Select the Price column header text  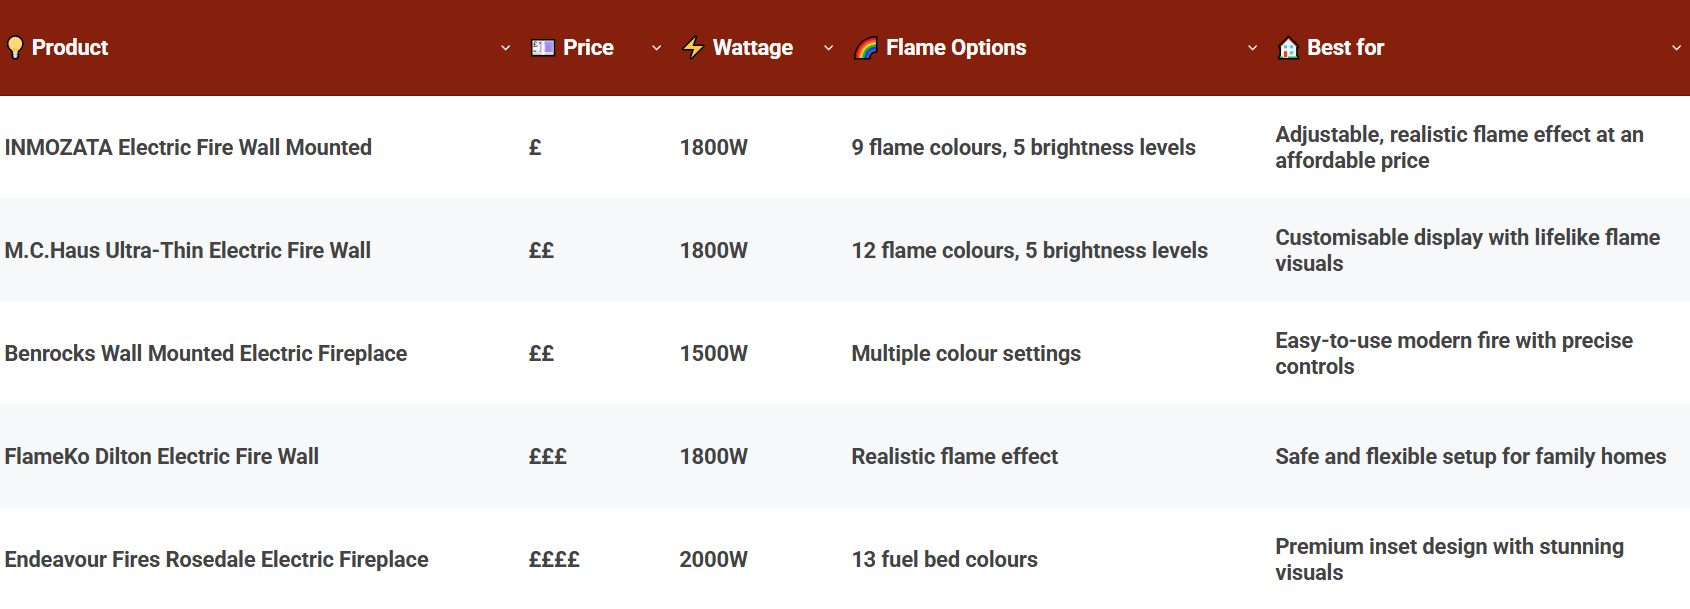[587, 46]
